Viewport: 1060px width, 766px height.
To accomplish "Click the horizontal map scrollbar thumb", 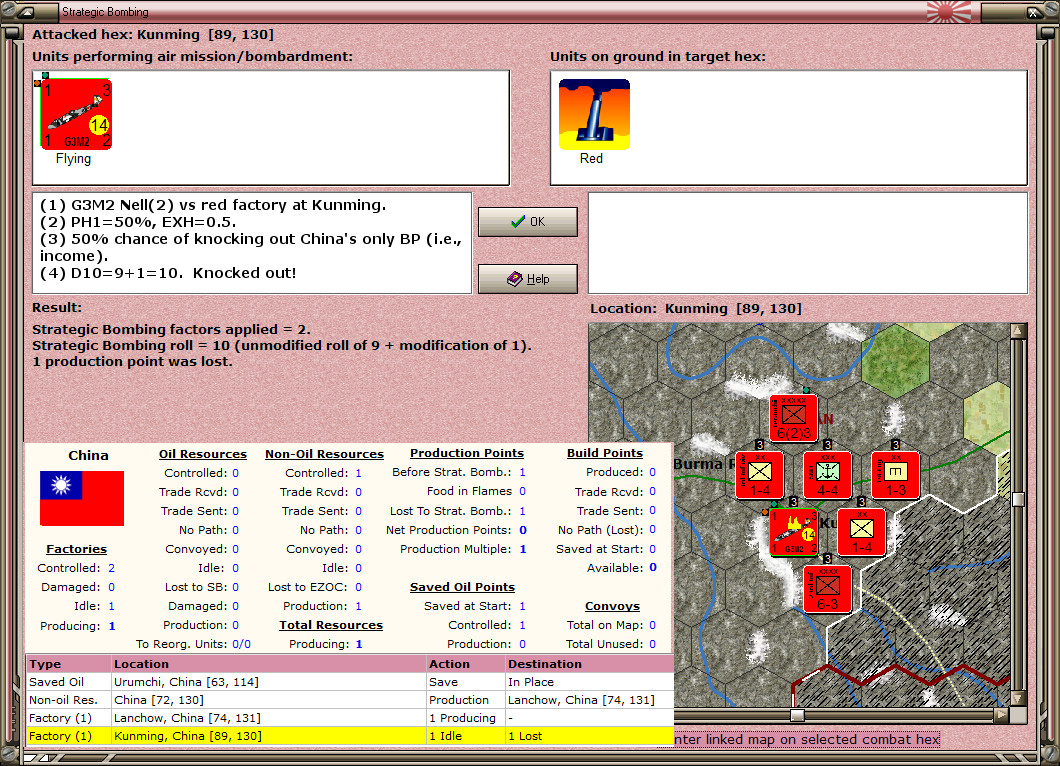I will coord(798,715).
